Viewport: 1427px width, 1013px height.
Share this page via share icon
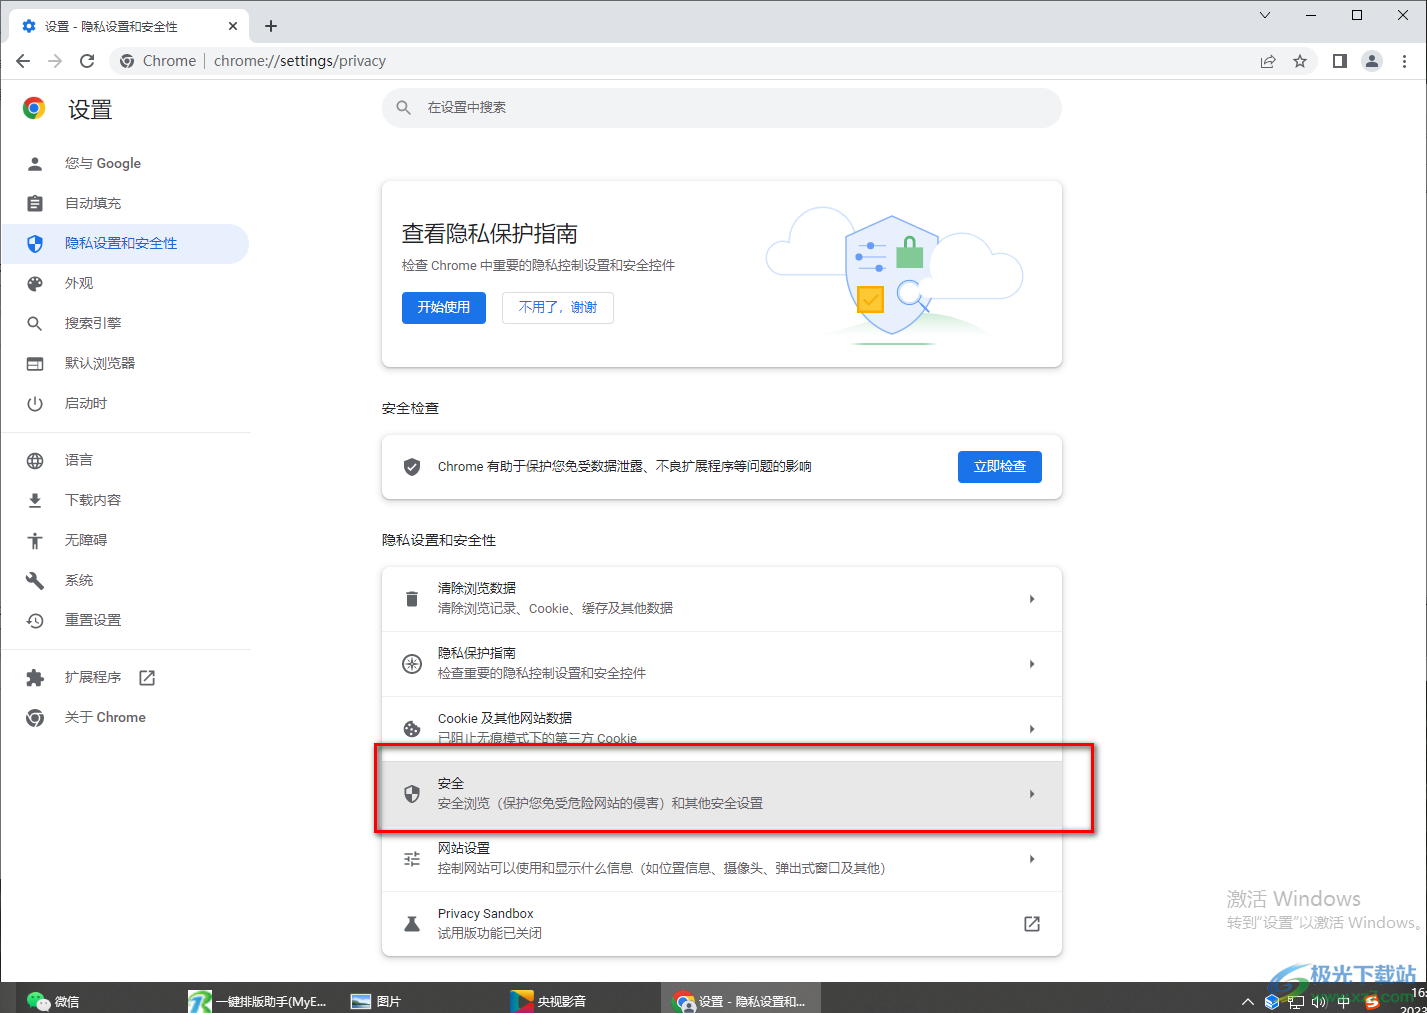pos(1268,61)
